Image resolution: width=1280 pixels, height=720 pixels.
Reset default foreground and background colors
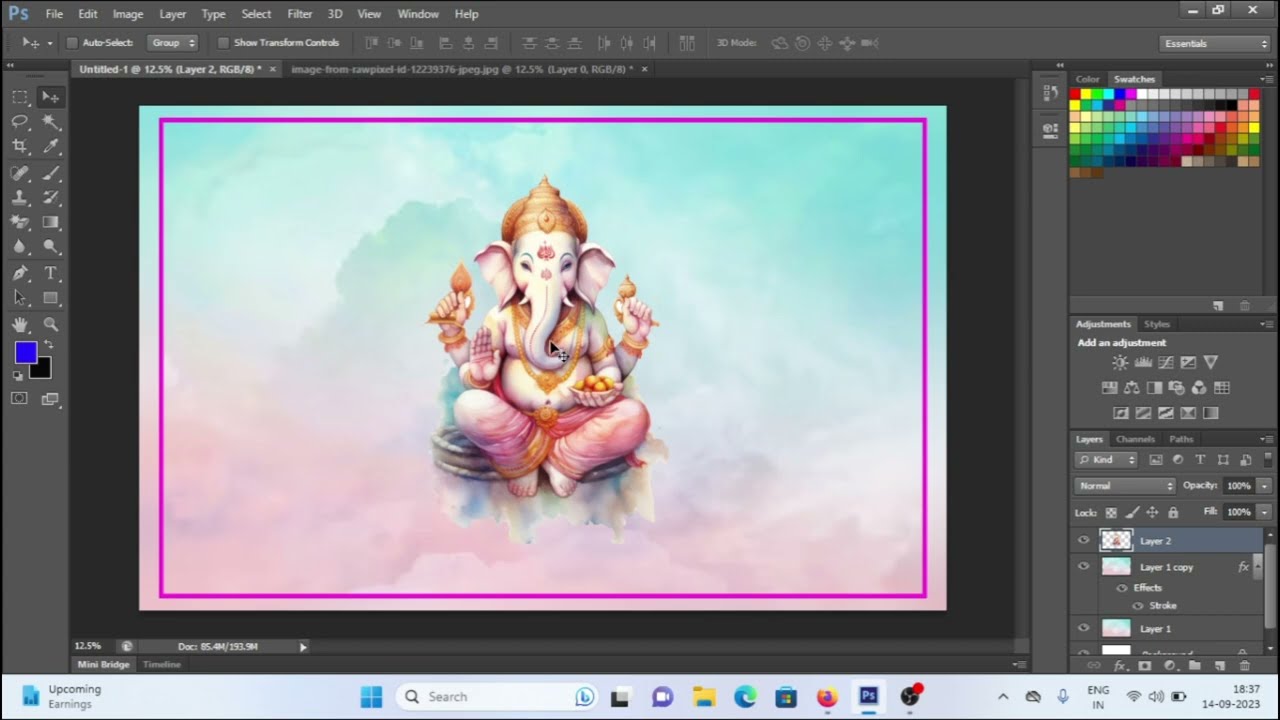(x=18, y=376)
